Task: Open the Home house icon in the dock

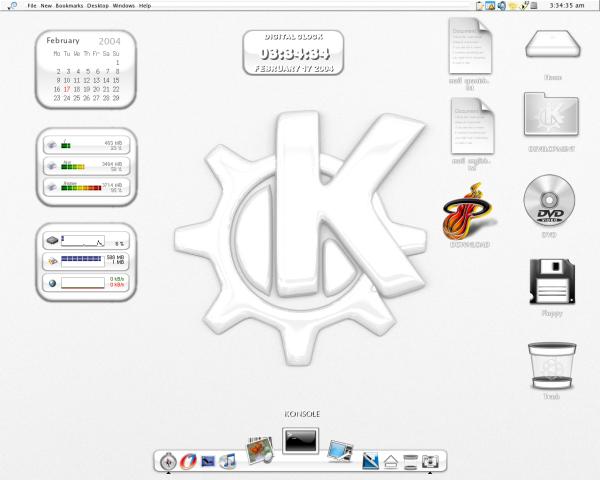Action: (x=390, y=462)
